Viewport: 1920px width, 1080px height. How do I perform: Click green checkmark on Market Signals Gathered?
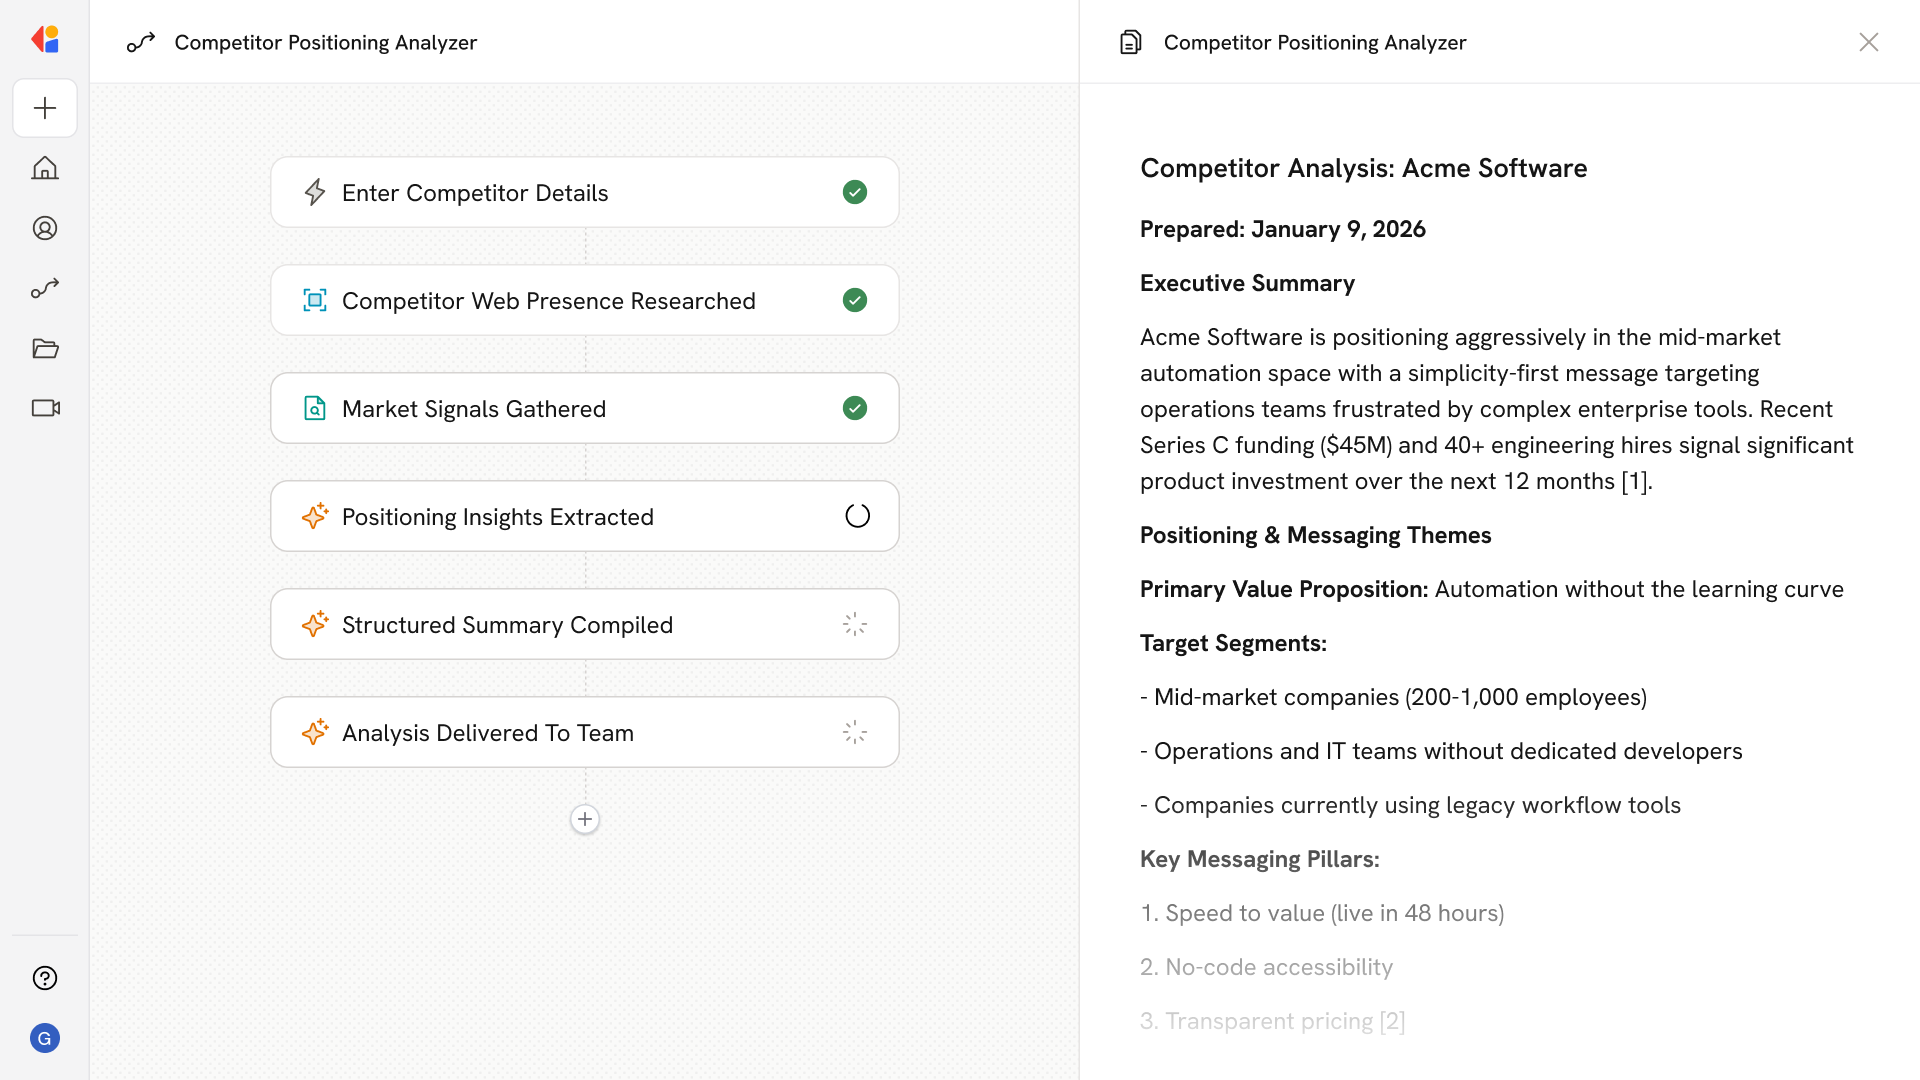click(855, 408)
